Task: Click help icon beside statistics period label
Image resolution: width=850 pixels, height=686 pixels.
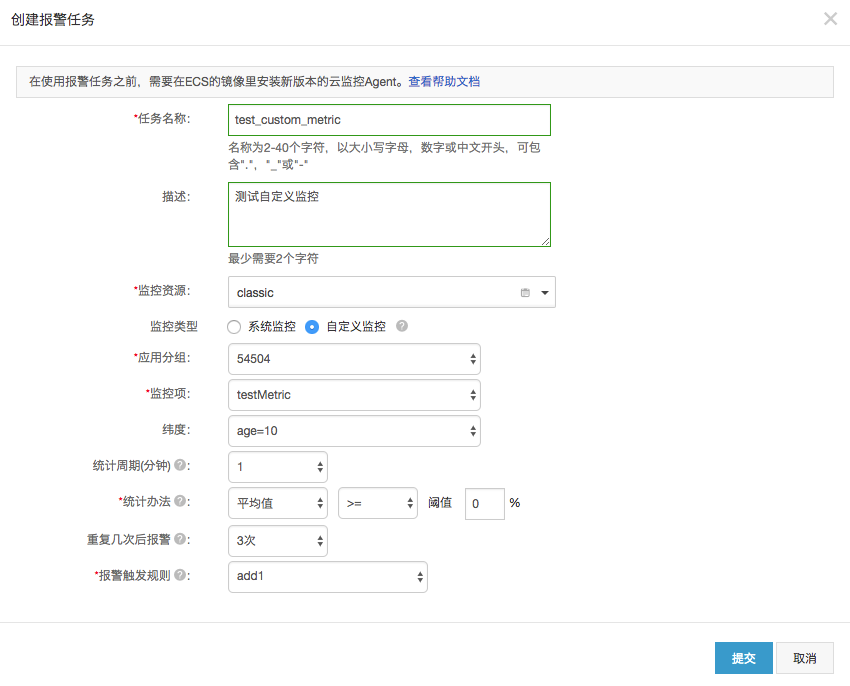Action: point(180,465)
